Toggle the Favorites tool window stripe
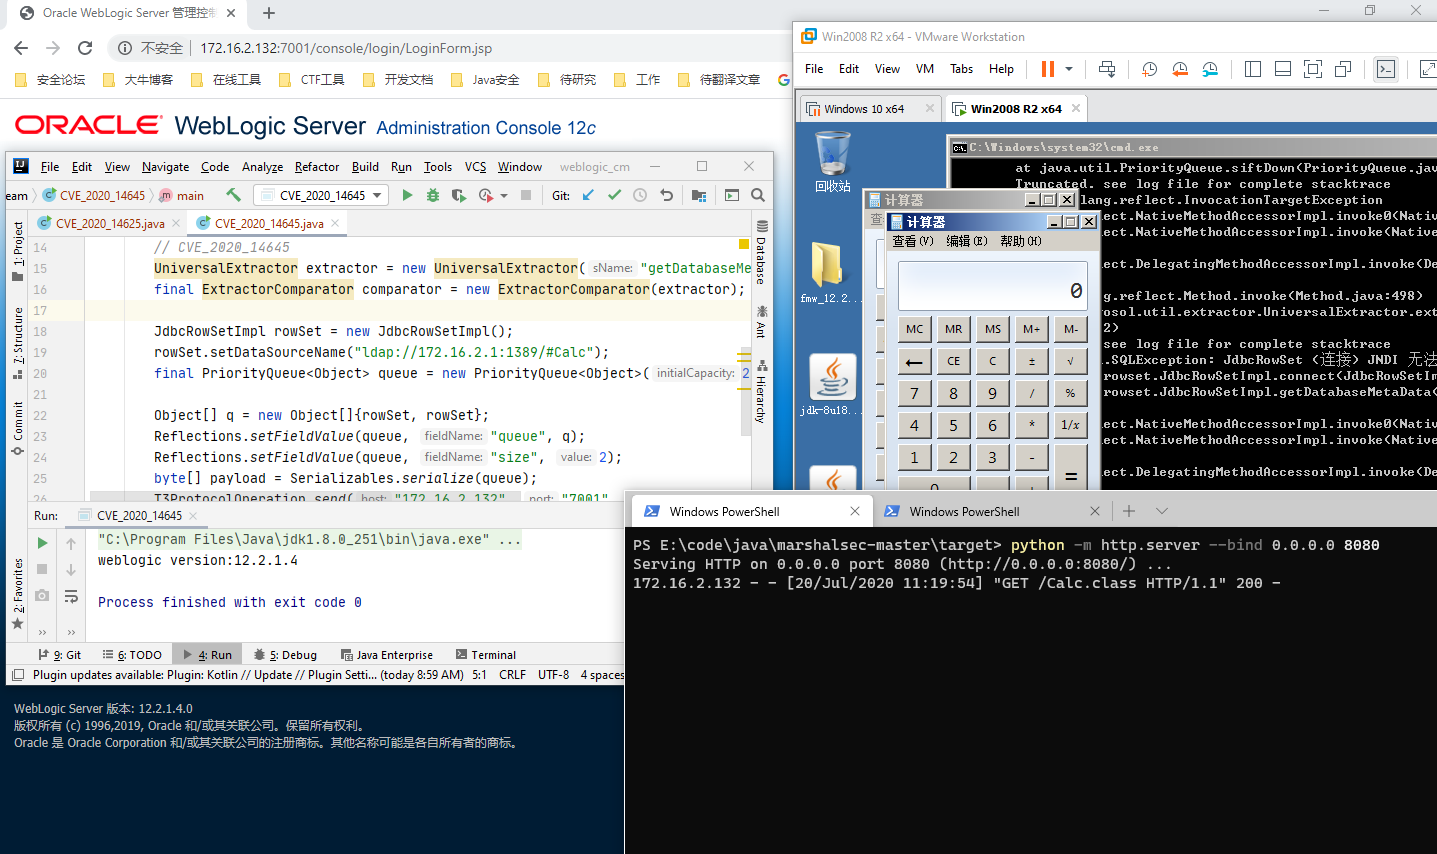Viewport: 1437px width, 854px height. coord(18,594)
